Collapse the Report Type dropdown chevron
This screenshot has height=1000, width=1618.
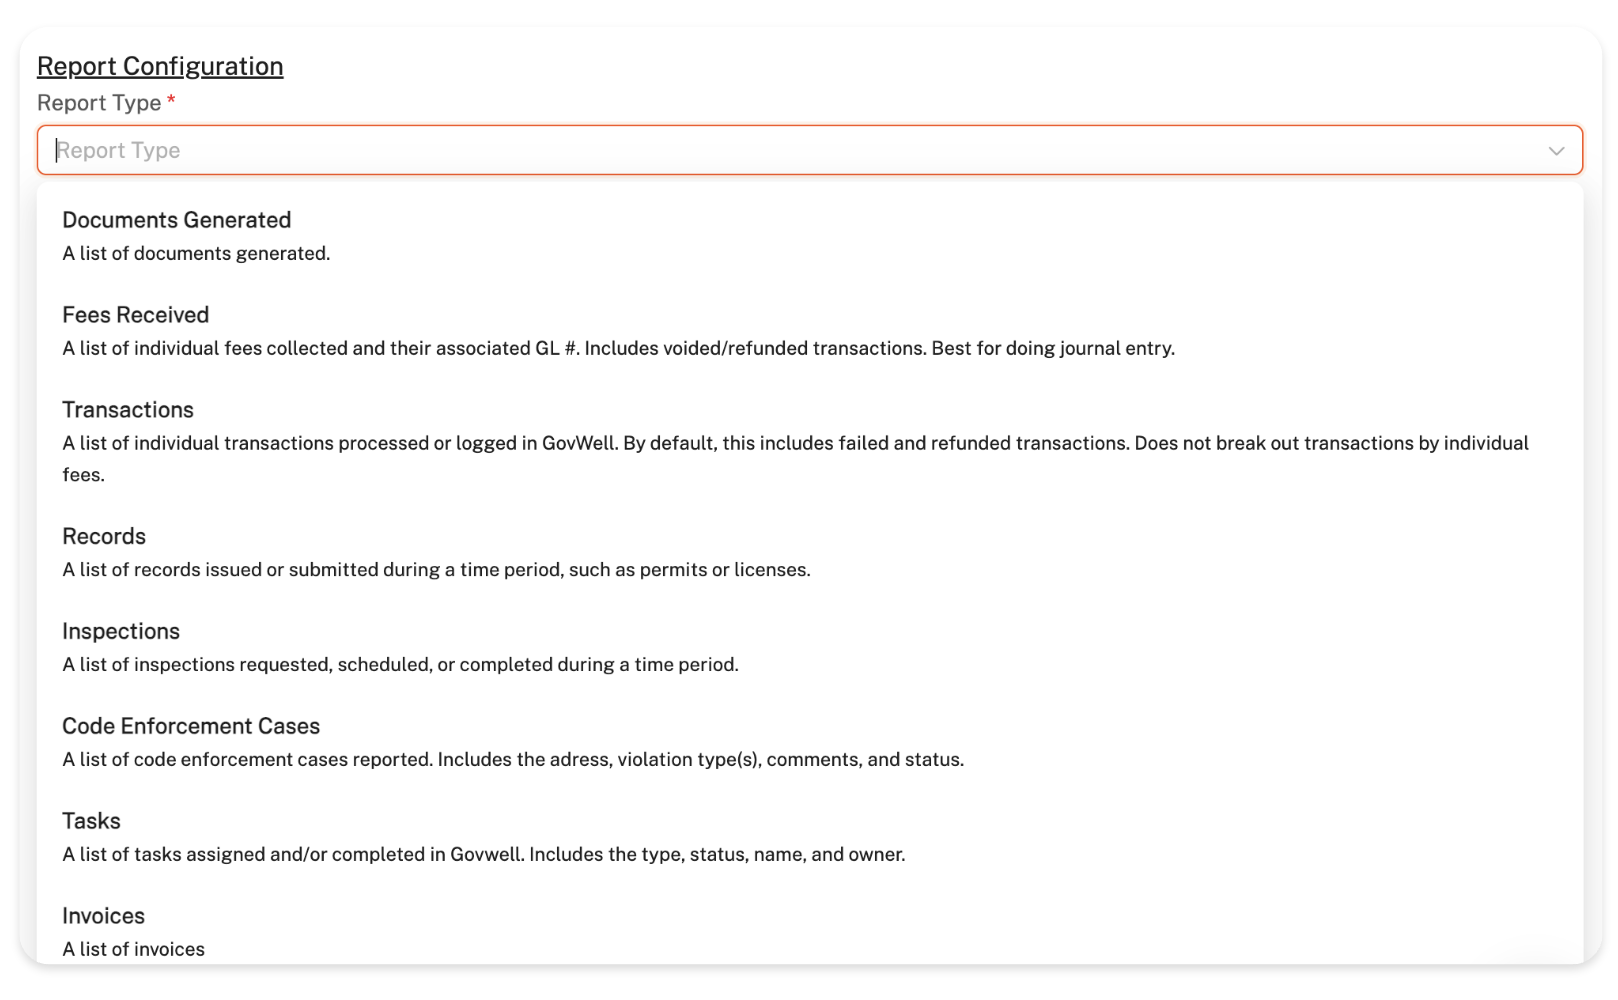point(1556,151)
